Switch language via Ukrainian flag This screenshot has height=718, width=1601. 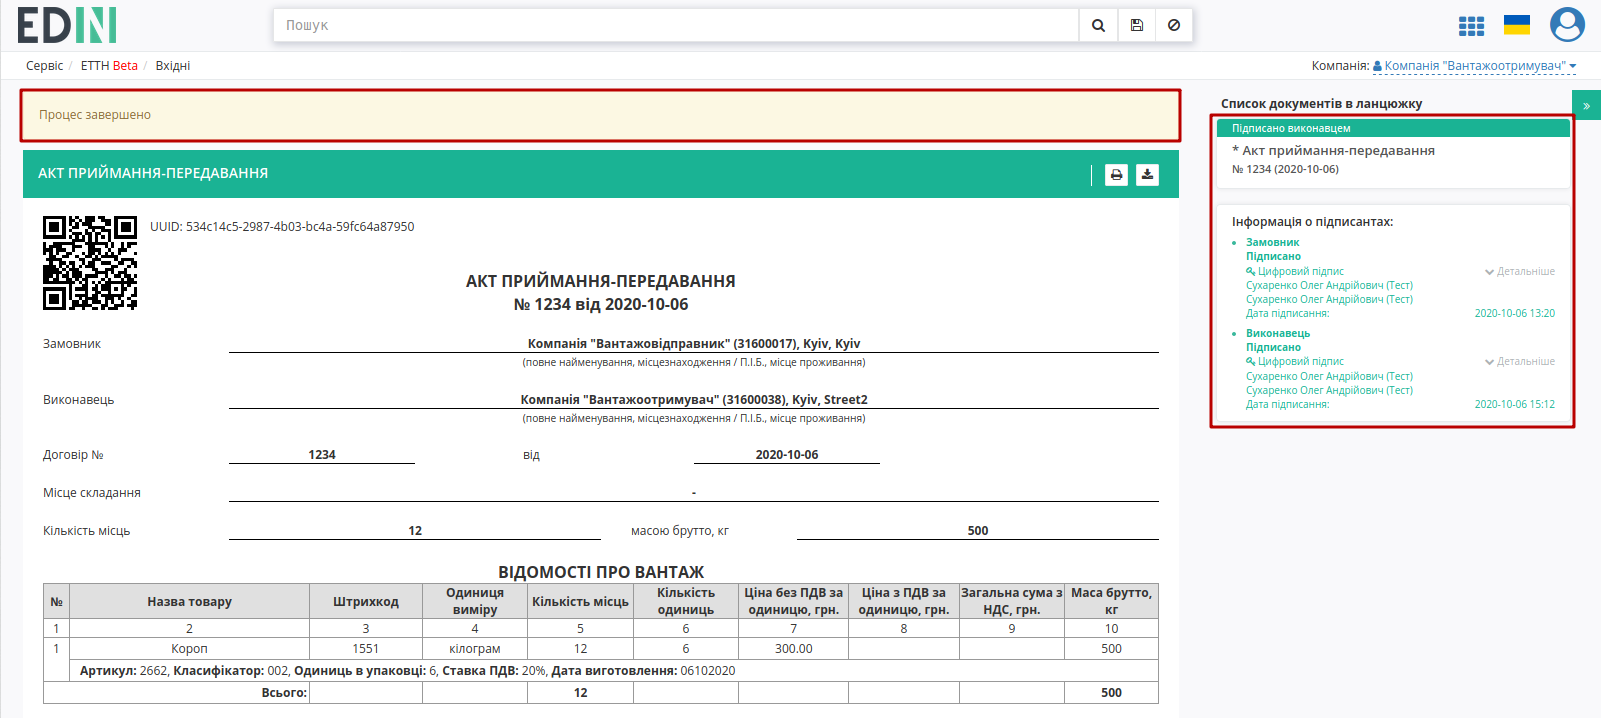[x=1517, y=25]
